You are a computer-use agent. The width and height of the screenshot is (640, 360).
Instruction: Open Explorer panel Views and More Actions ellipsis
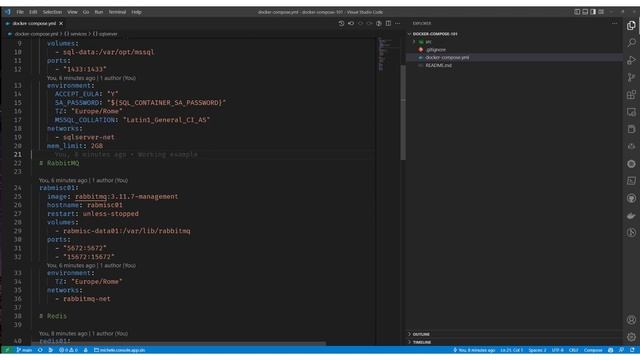point(615,24)
